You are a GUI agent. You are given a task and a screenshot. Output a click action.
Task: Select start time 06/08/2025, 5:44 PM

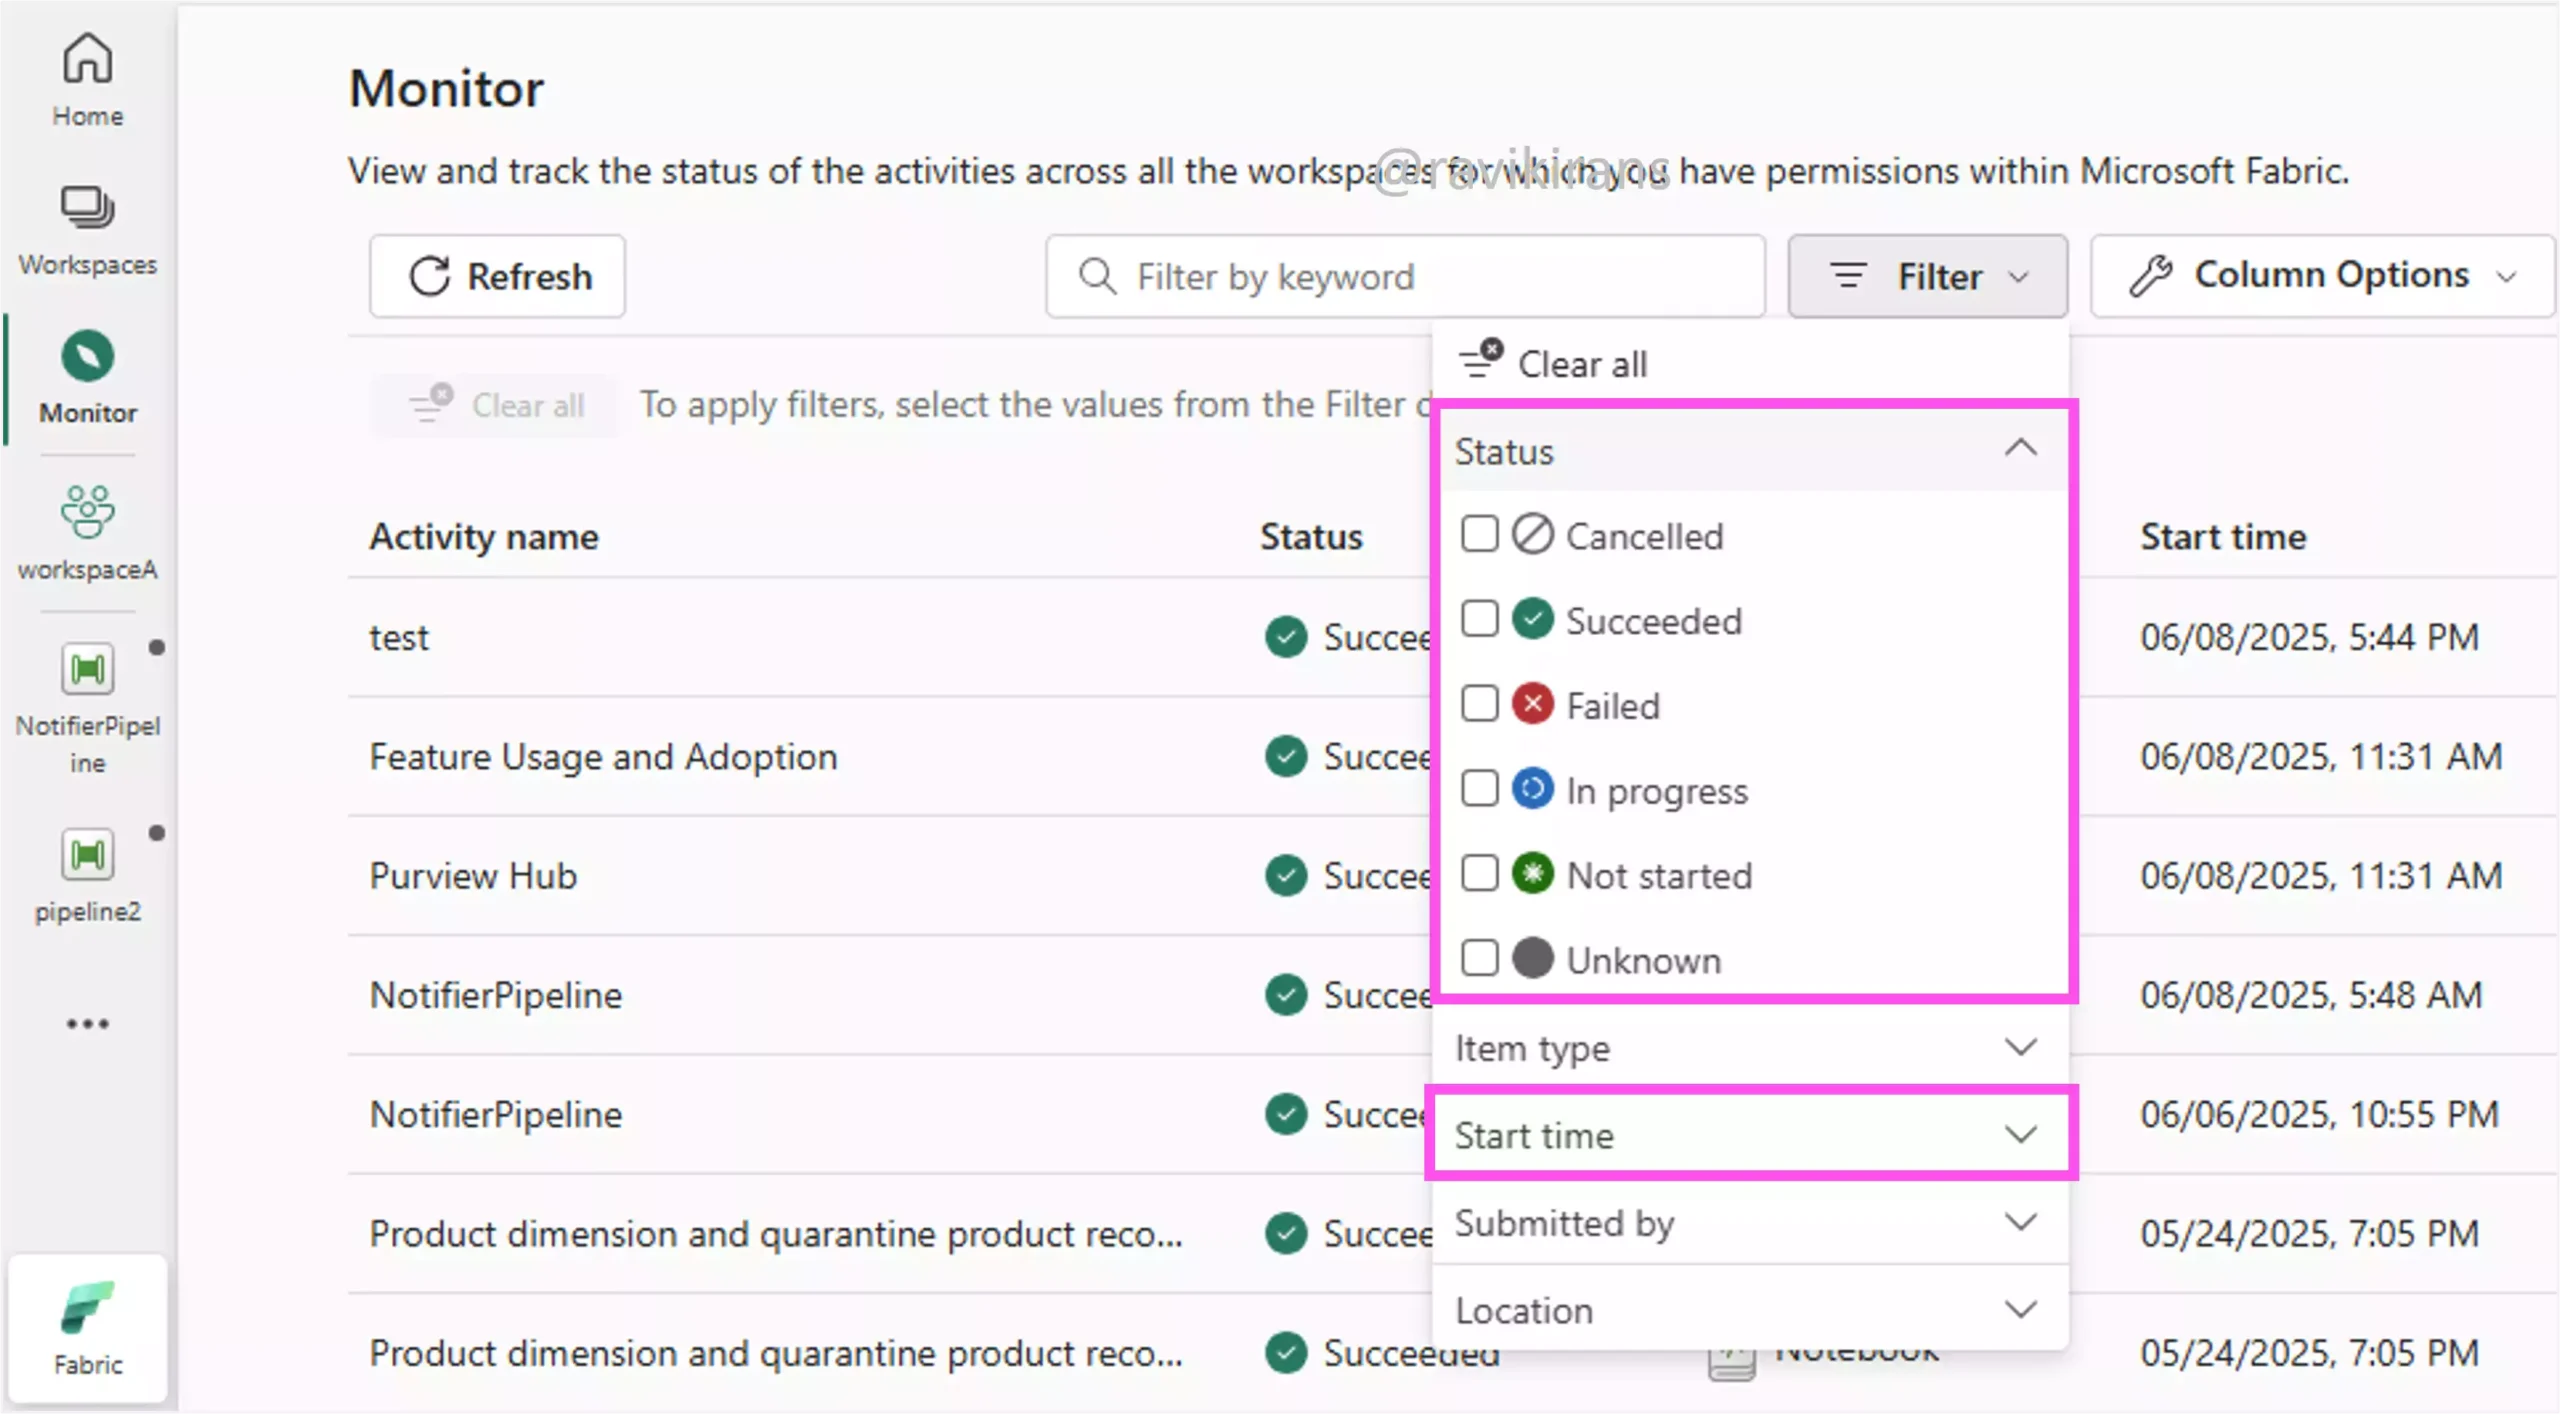[2309, 637]
